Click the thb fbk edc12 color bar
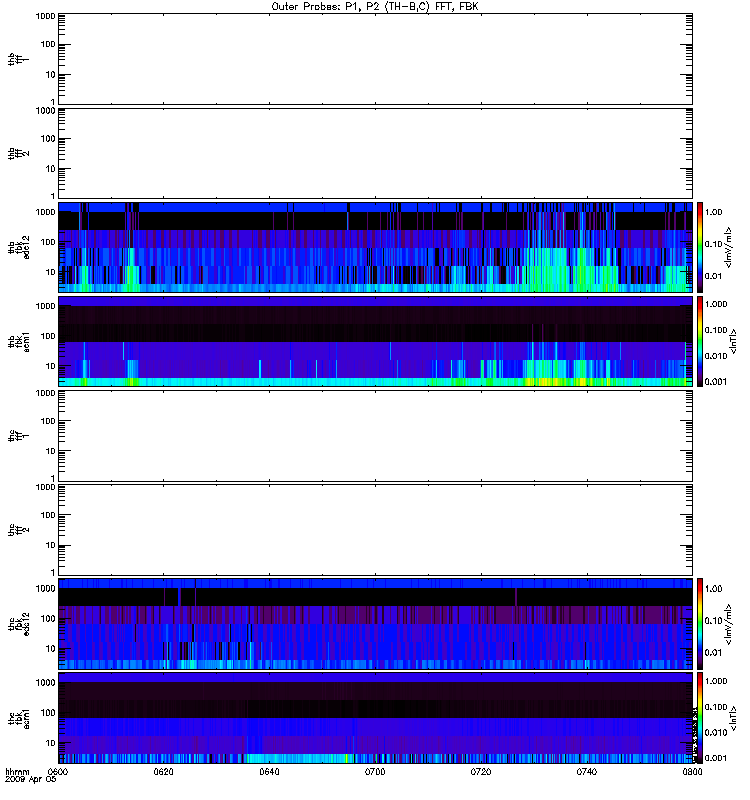Image resolution: width=750 pixels, height=800 pixels. [700, 247]
